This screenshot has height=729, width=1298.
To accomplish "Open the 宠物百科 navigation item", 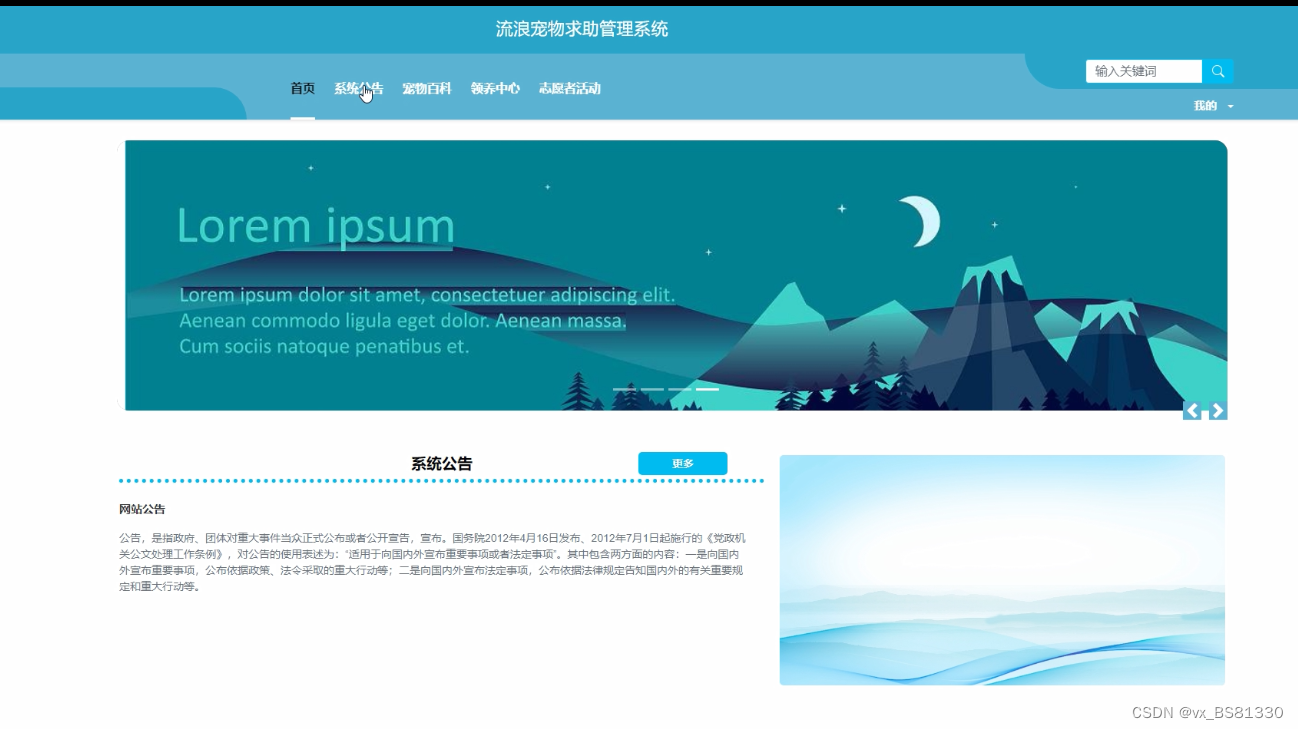I will pos(427,88).
